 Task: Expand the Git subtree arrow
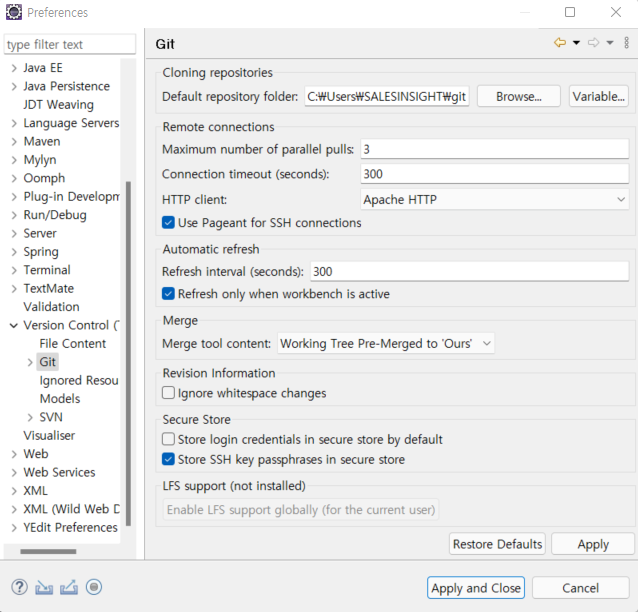(30, 362)
